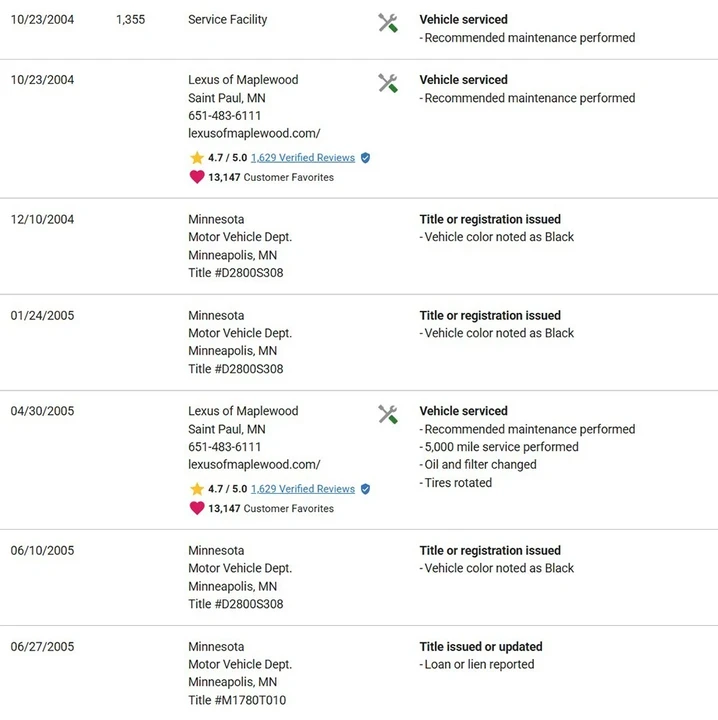718x720 pixels.
Task: Click lexusofmaplewood.com/ in the 10/23/2004 entry
Action: (254, 133)
